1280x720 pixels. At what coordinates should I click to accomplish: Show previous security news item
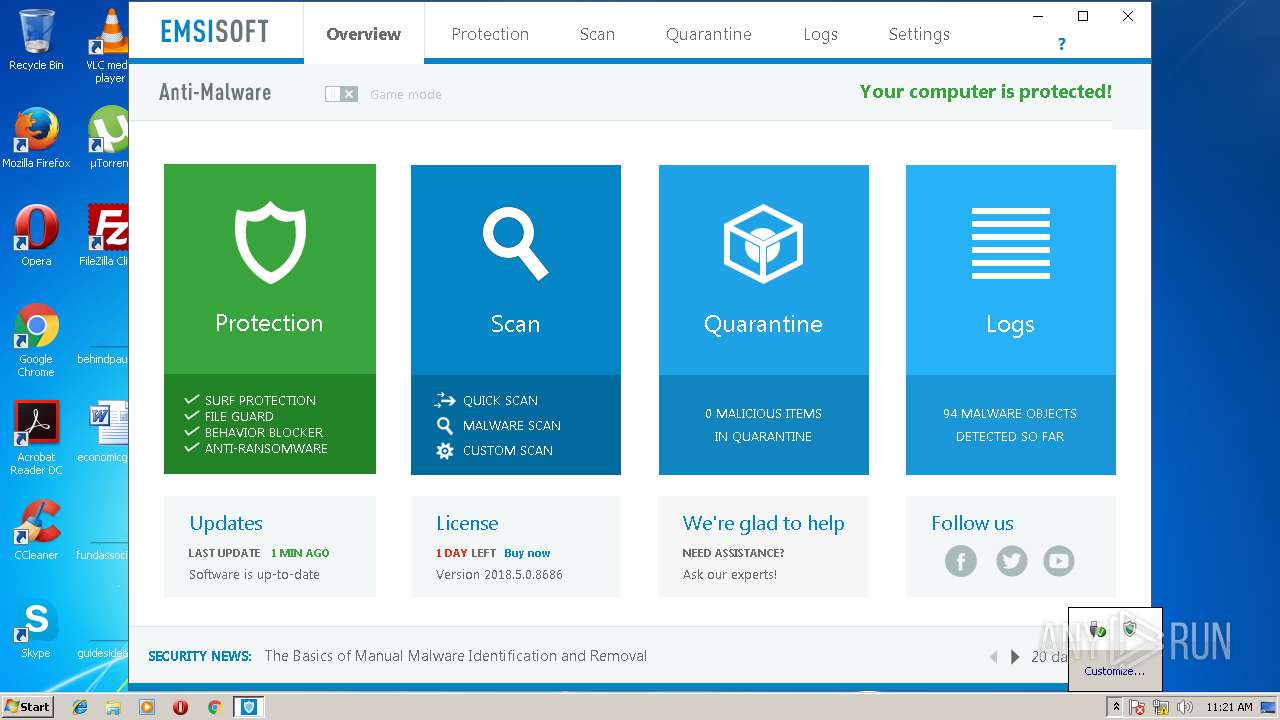click(x=993, y=657)
